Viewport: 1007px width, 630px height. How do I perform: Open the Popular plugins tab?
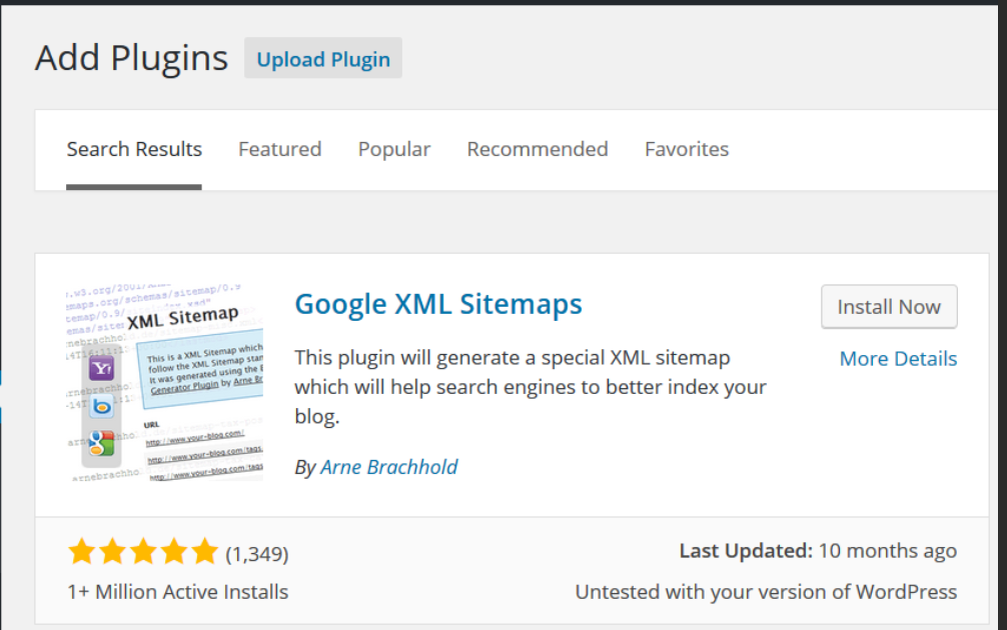click(394, 149)
